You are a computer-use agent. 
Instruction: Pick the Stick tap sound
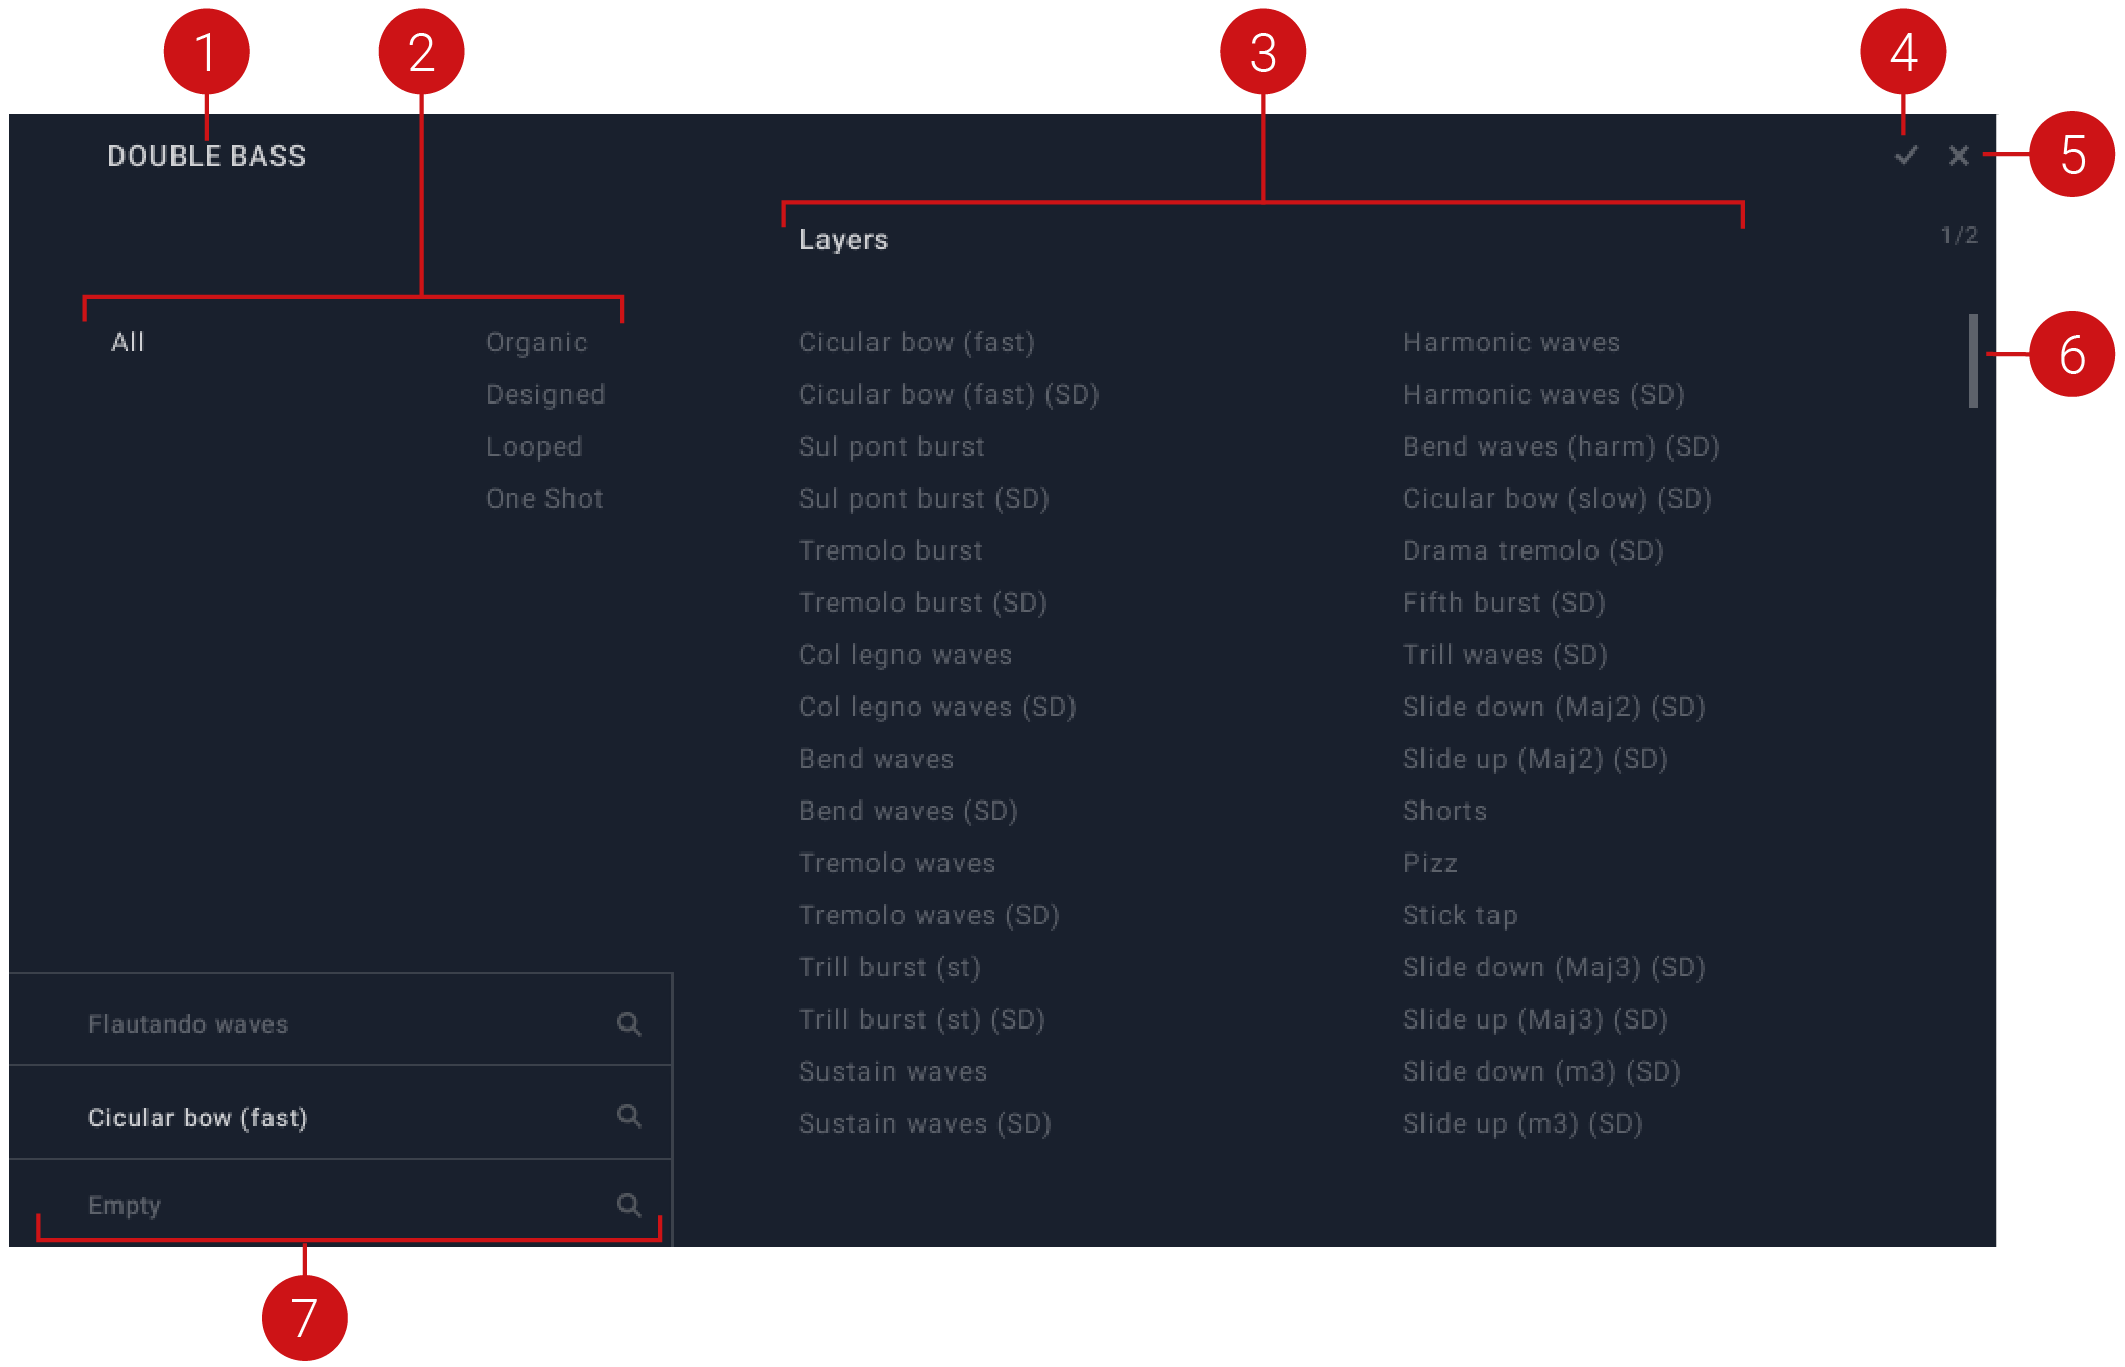click(1459, 914)
